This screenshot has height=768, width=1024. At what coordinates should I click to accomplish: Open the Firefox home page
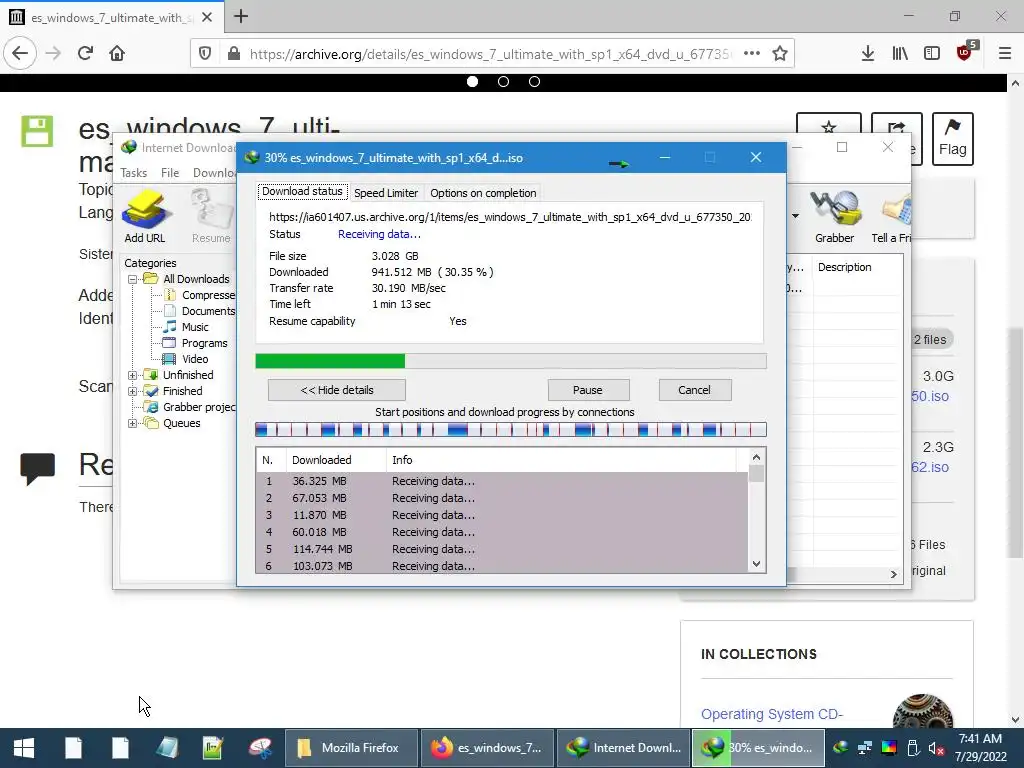117,54
